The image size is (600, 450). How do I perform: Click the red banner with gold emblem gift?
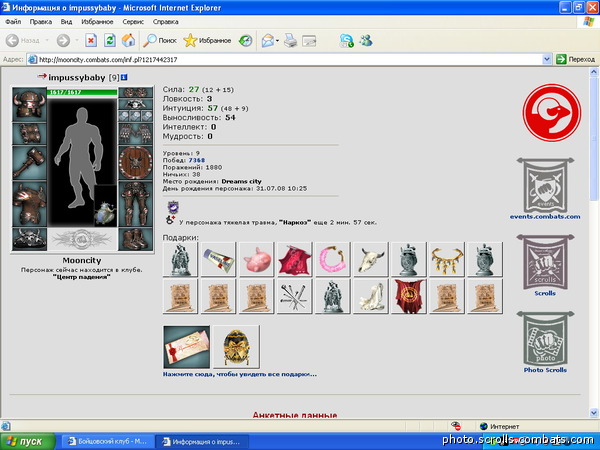coord(409,296)
